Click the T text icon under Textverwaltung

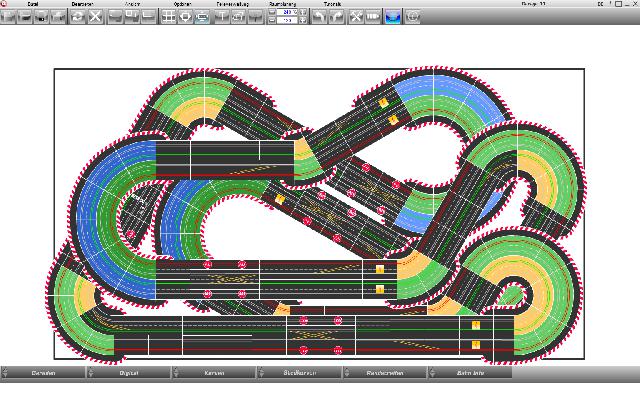[221, 18]
